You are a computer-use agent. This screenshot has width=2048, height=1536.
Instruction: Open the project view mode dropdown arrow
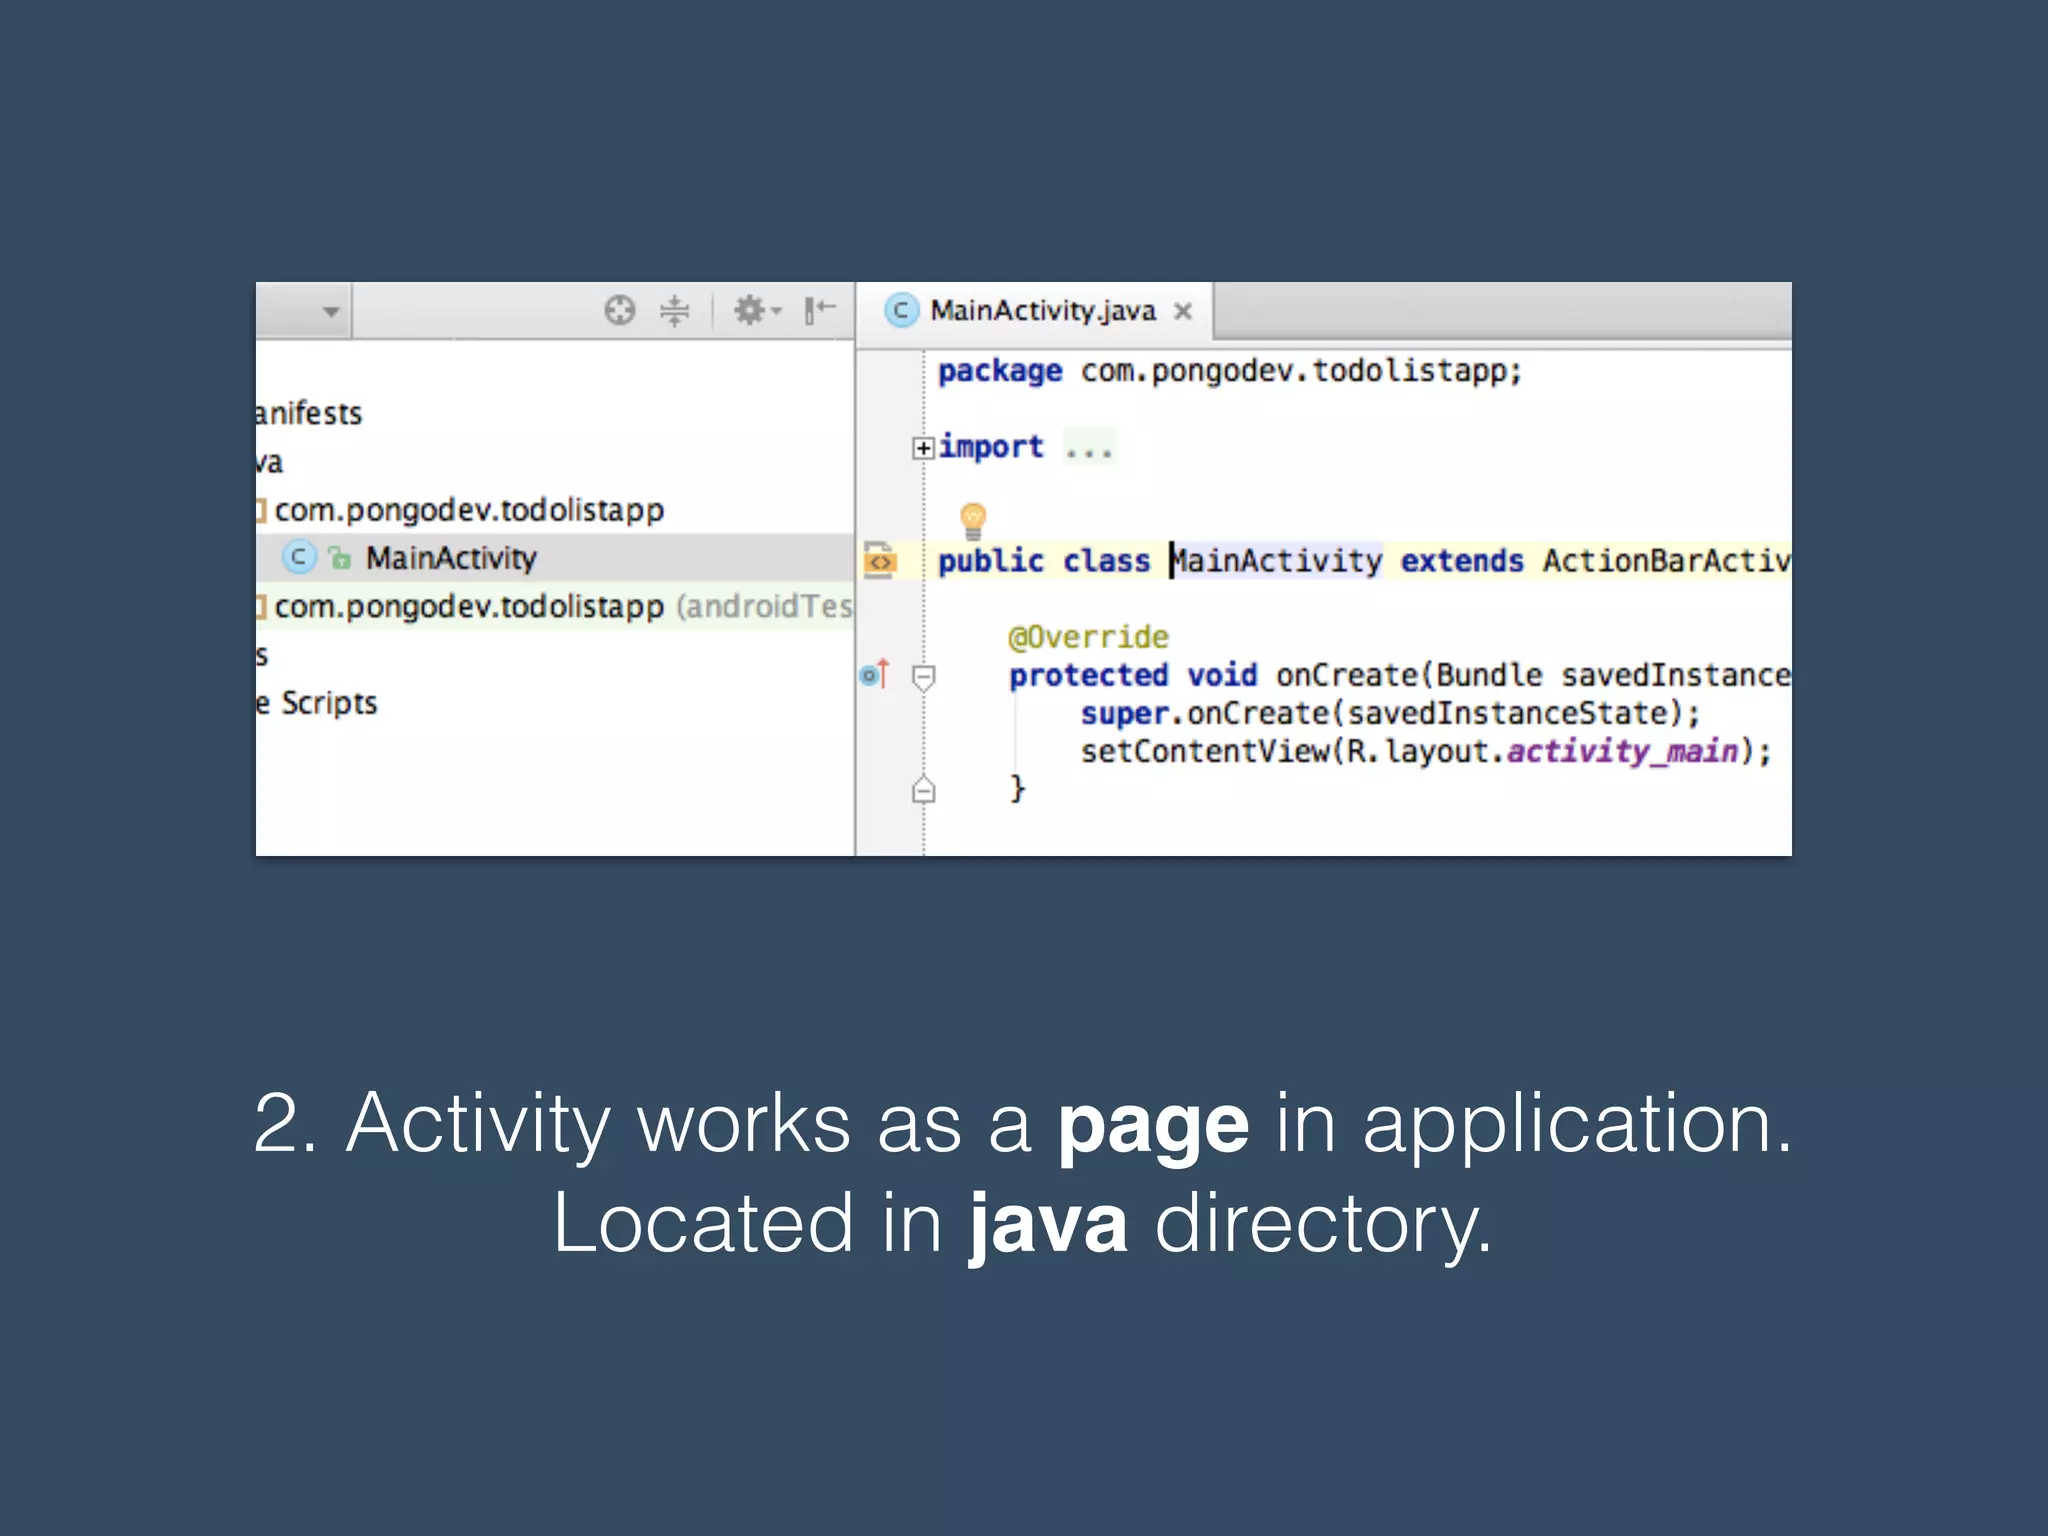point(331,312)
